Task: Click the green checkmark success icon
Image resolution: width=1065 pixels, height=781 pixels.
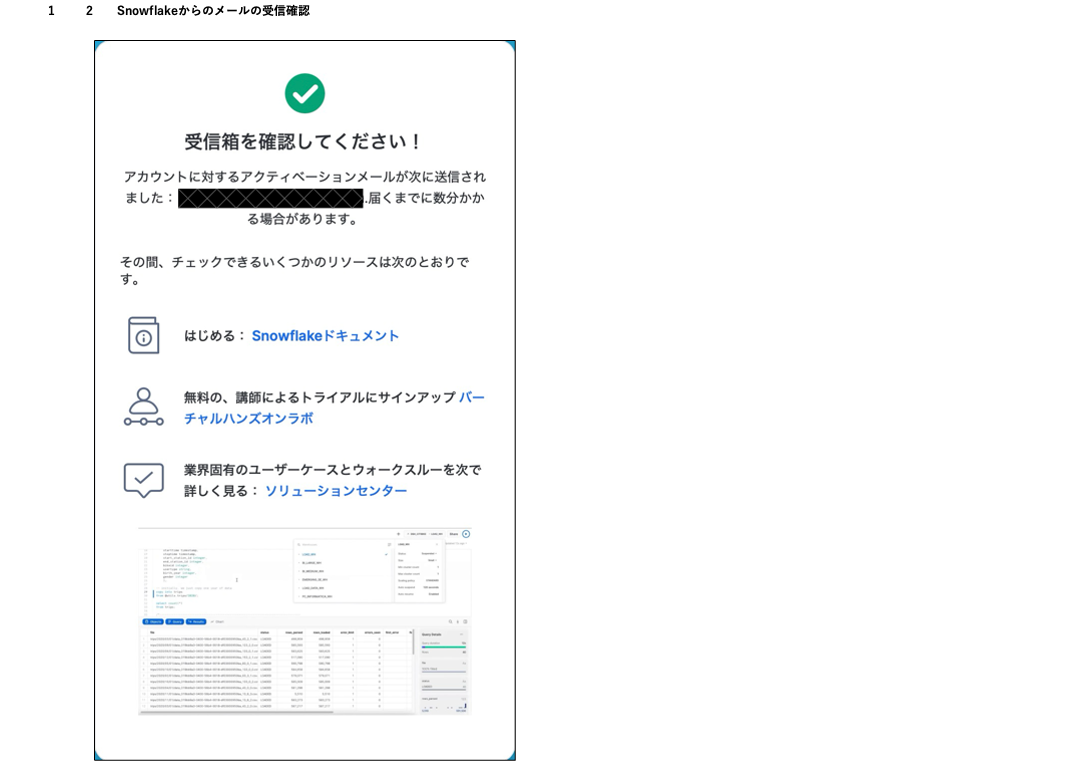Action: tap(304, 93)
